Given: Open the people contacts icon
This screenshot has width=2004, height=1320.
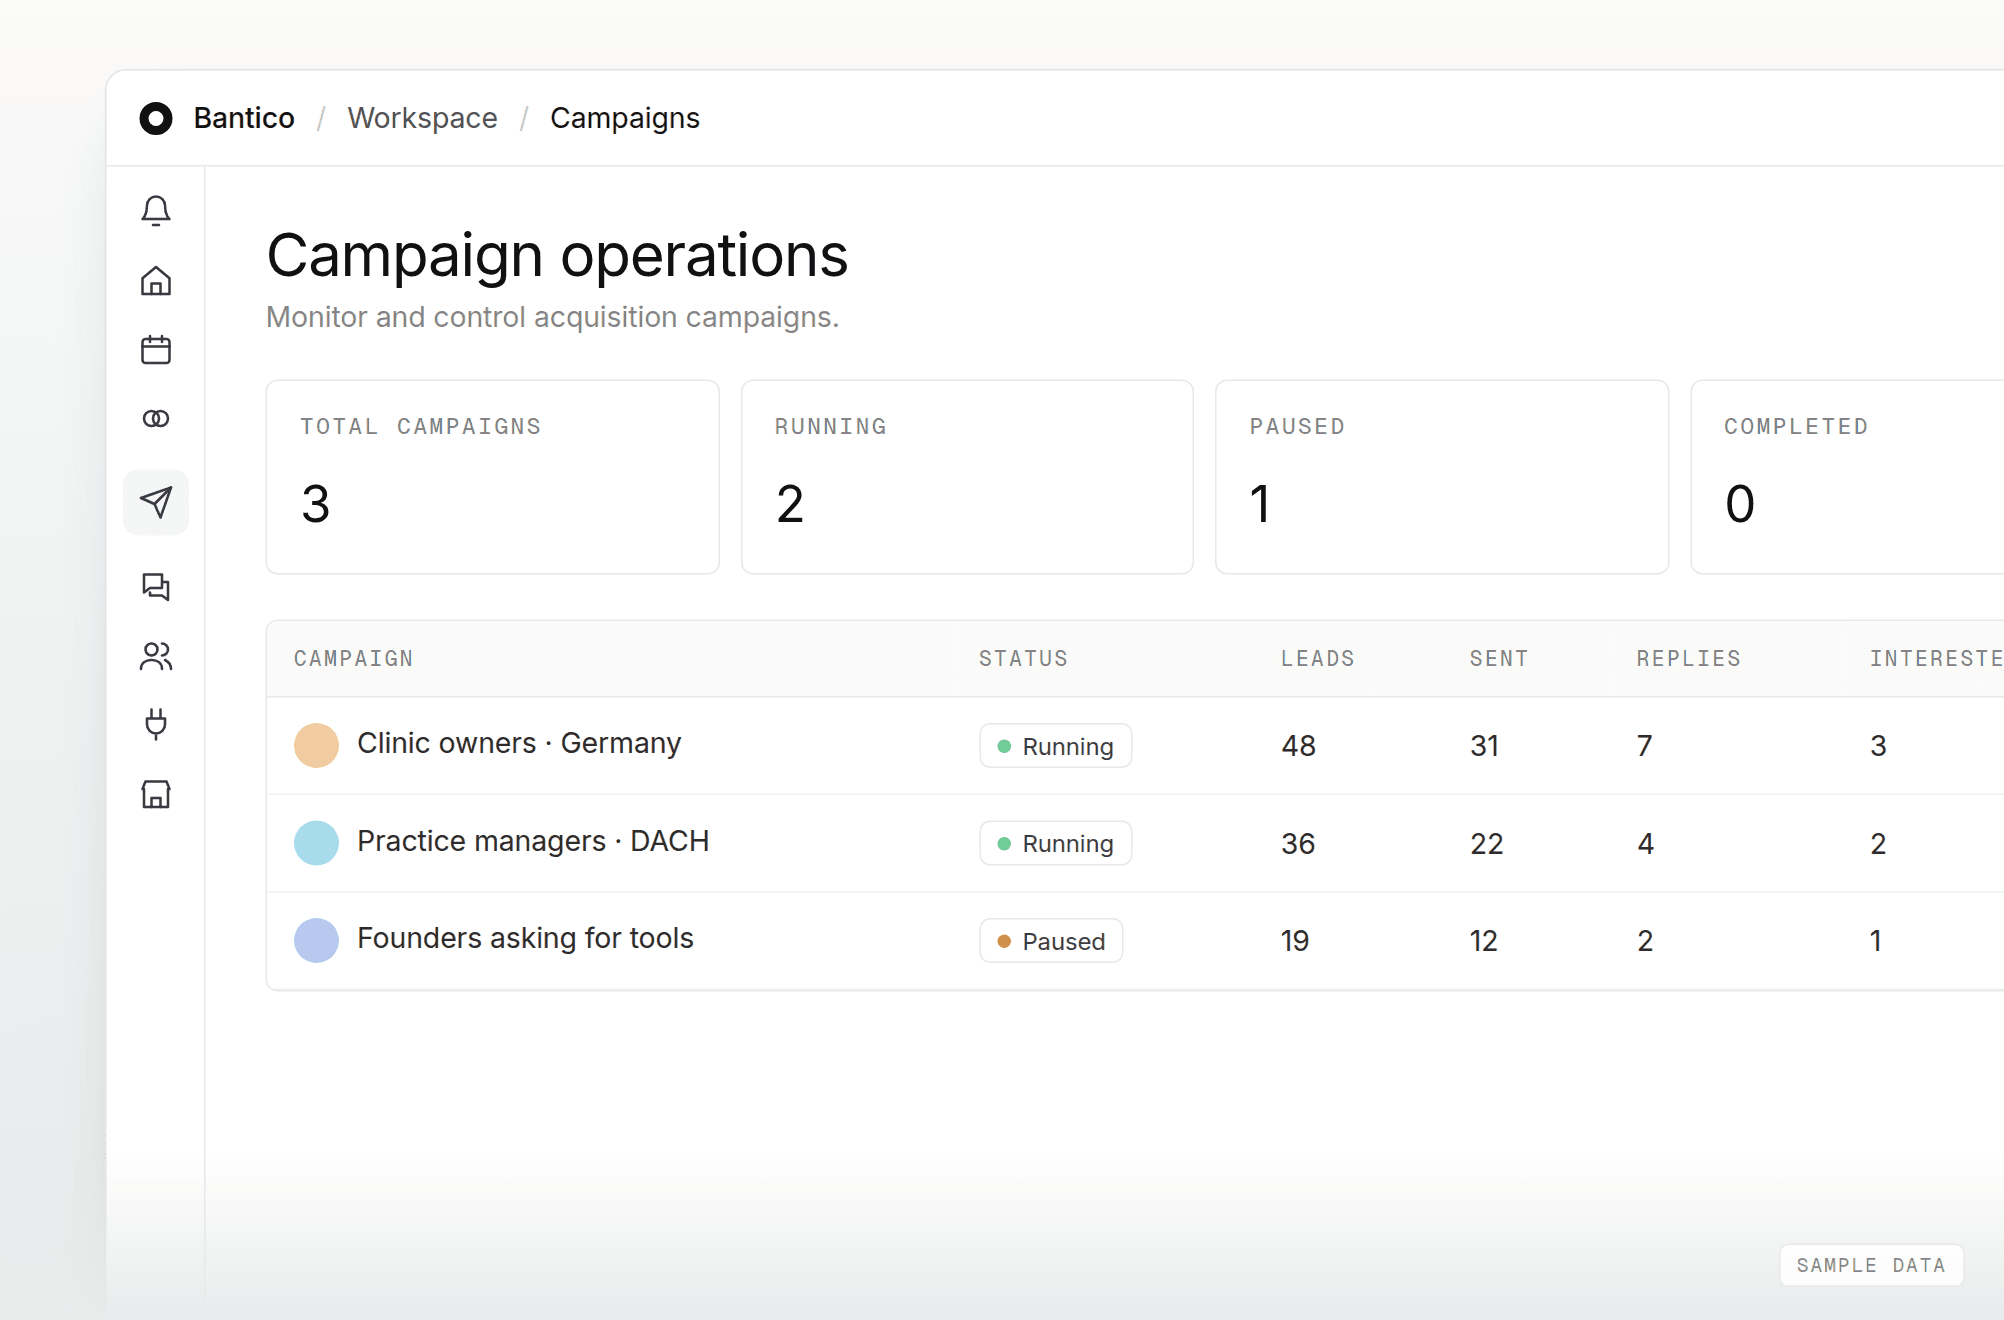Looking at the screenshot, I should [156, 656].
